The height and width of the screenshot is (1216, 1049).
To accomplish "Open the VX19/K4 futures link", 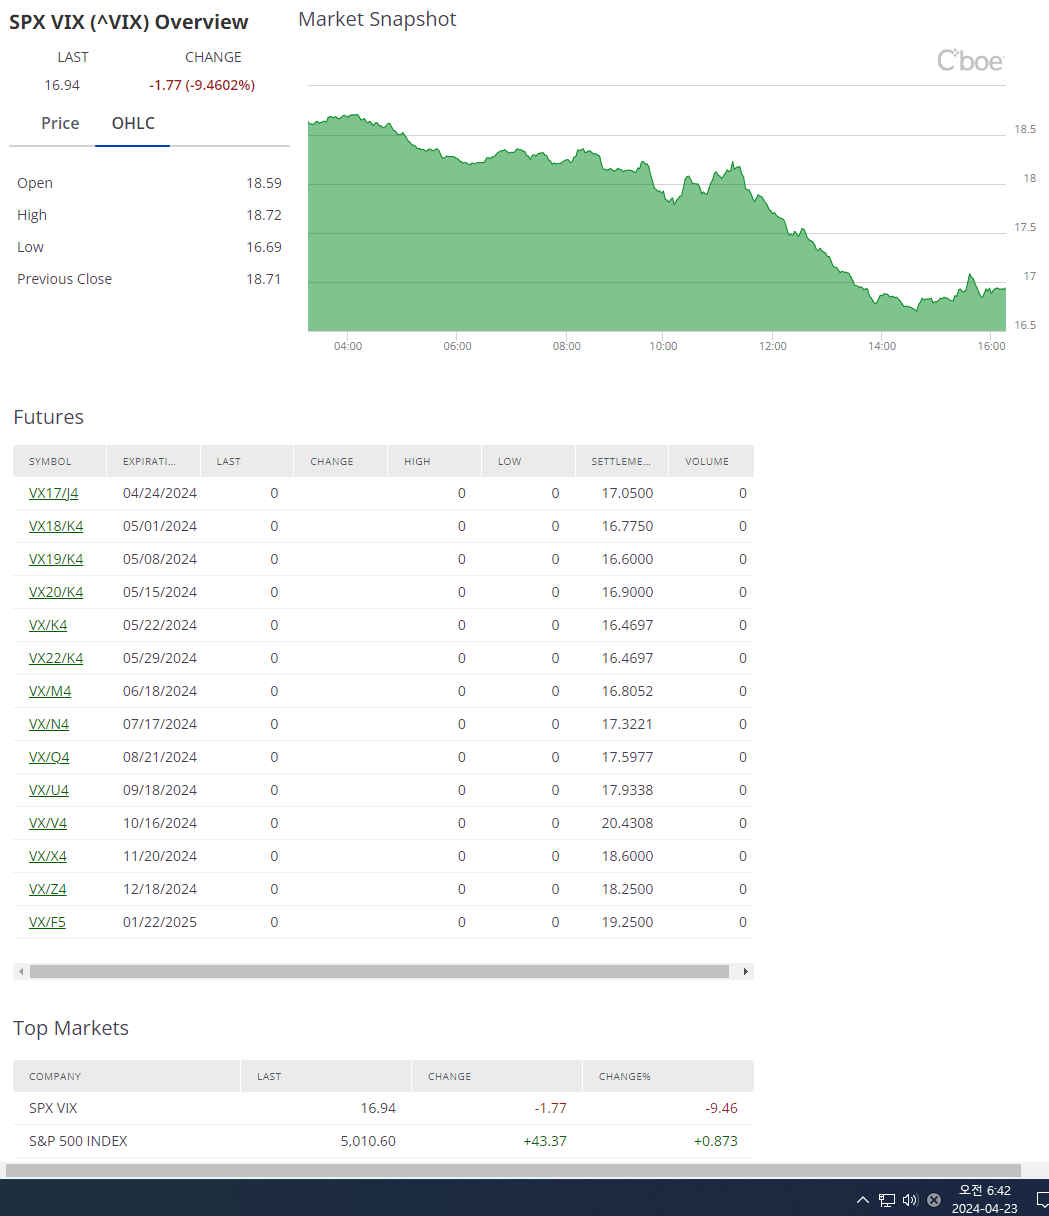I will coord(56,559).
